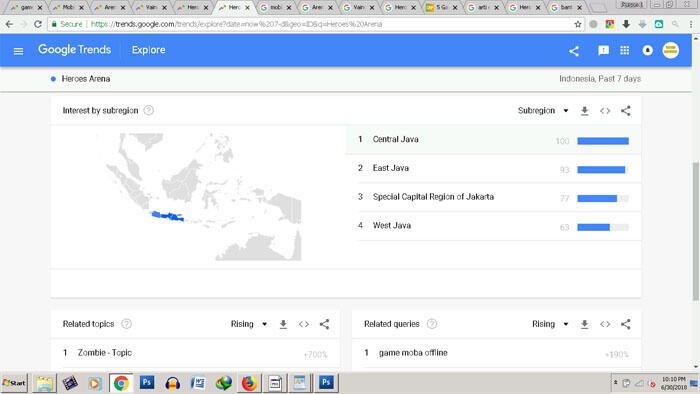The width and height of the screenshot is (700, 394).
Task: Switch to the '5 Ga' tab
Action: [x=441, y=8]
